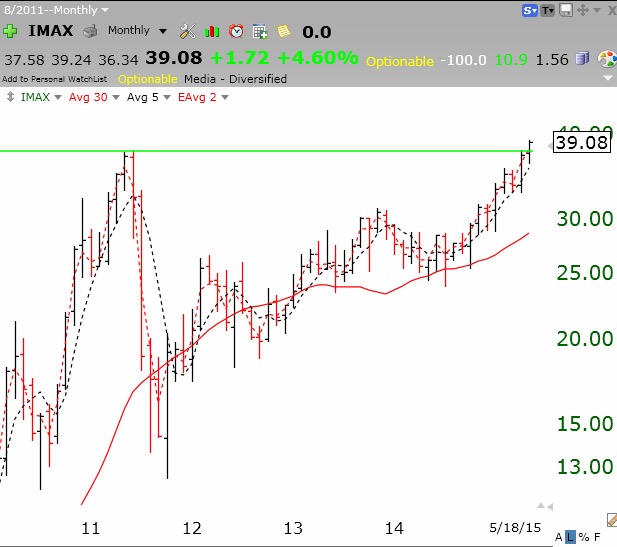Click the green-red bar chart style icon
Screen dimensions: 617x547
(212, 31)
